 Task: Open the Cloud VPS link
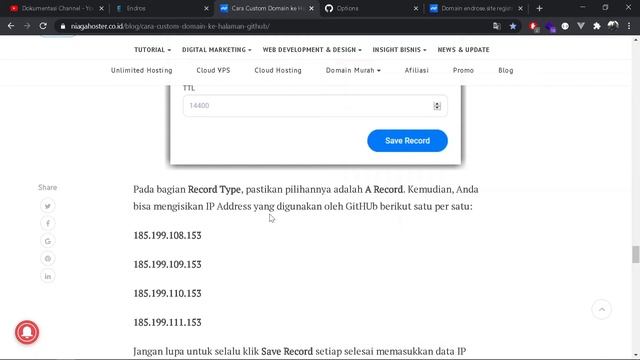[213, 70]
